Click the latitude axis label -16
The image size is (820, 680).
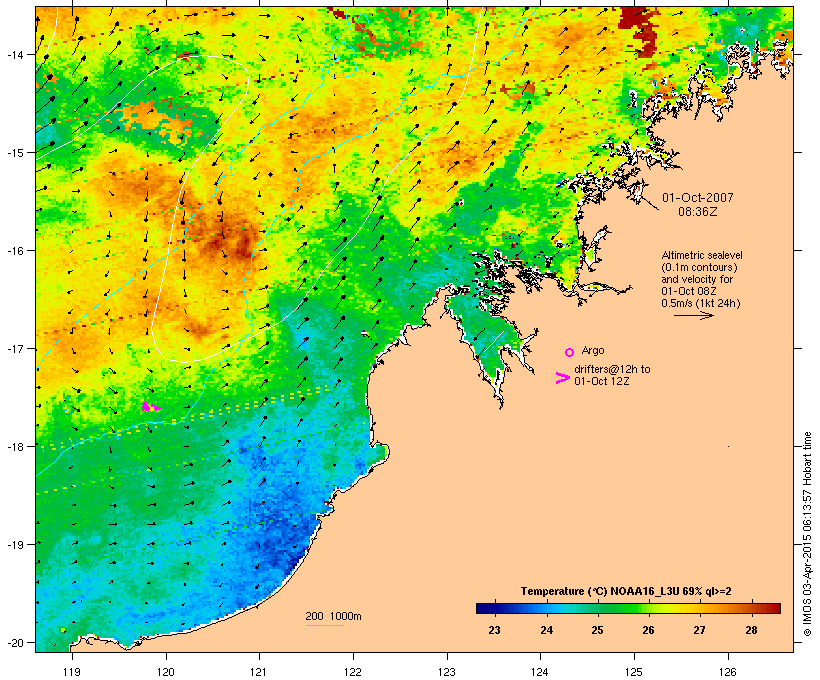(14, 251)
